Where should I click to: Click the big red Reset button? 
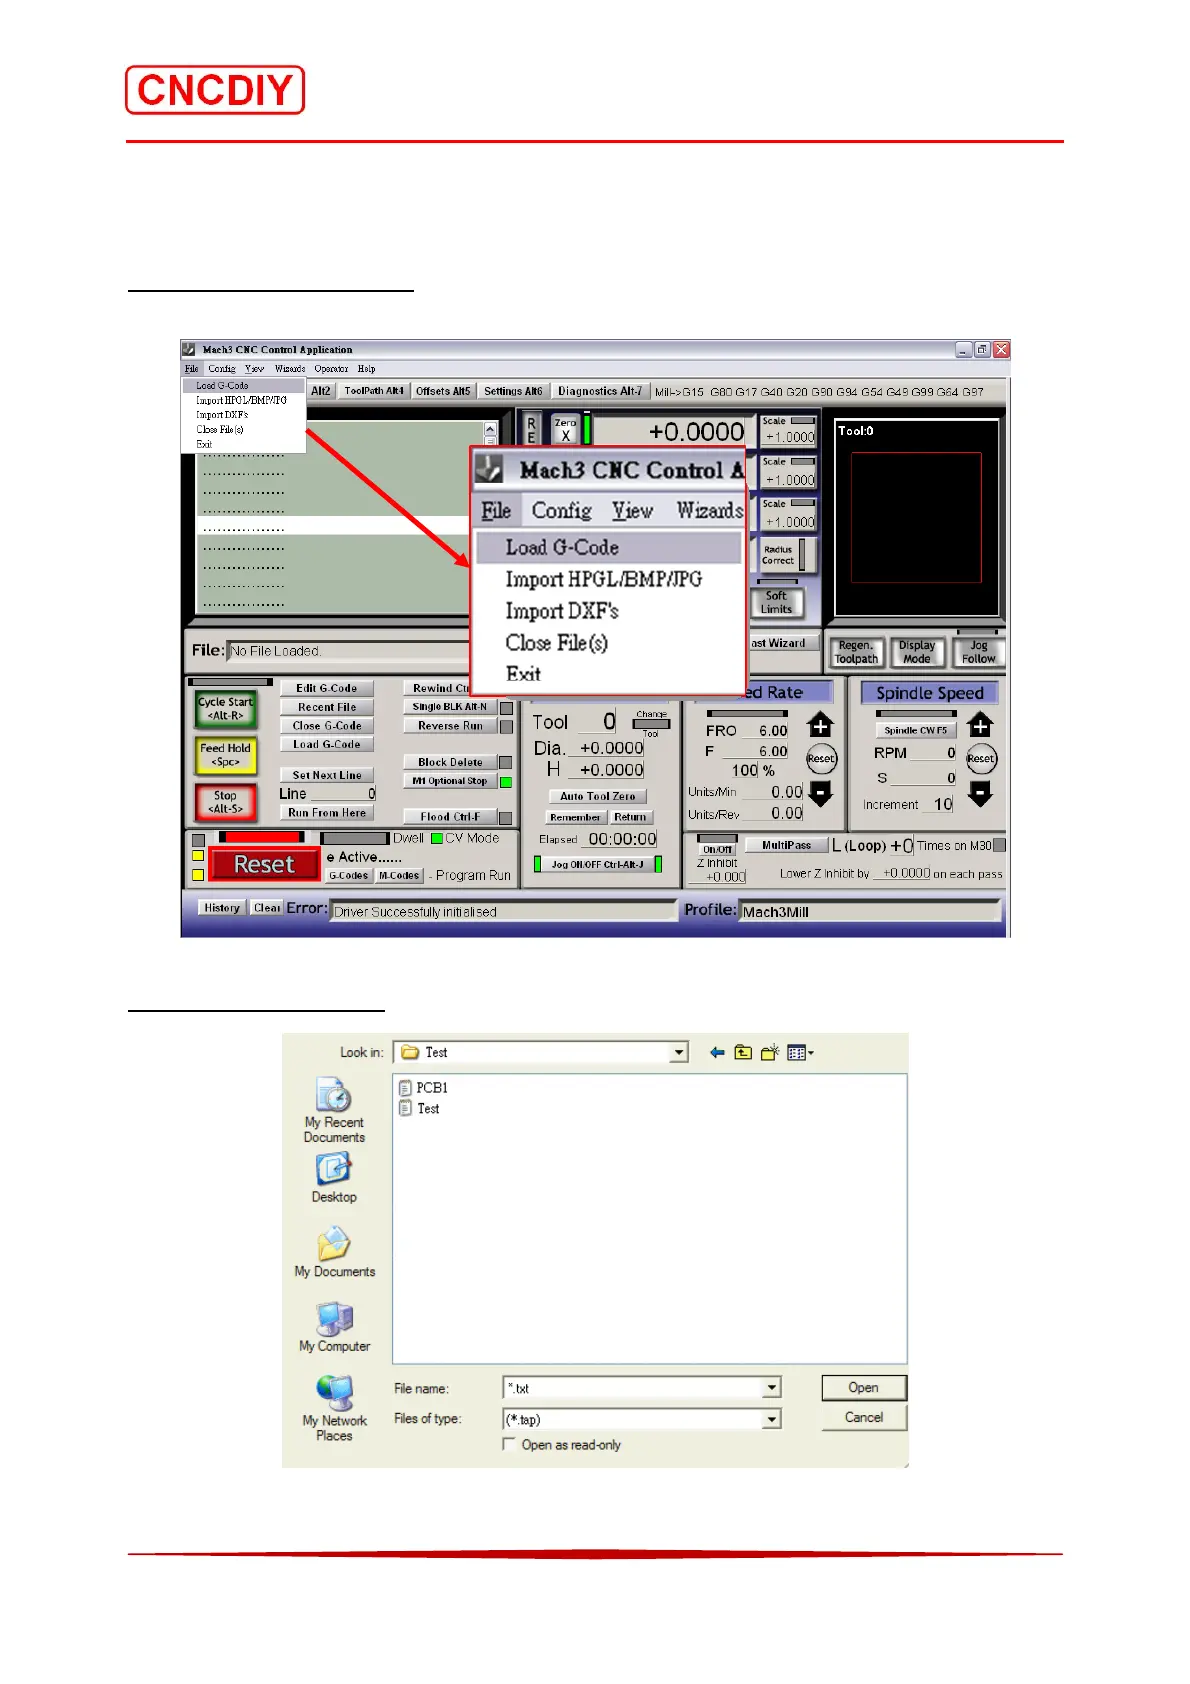(264, 865)
